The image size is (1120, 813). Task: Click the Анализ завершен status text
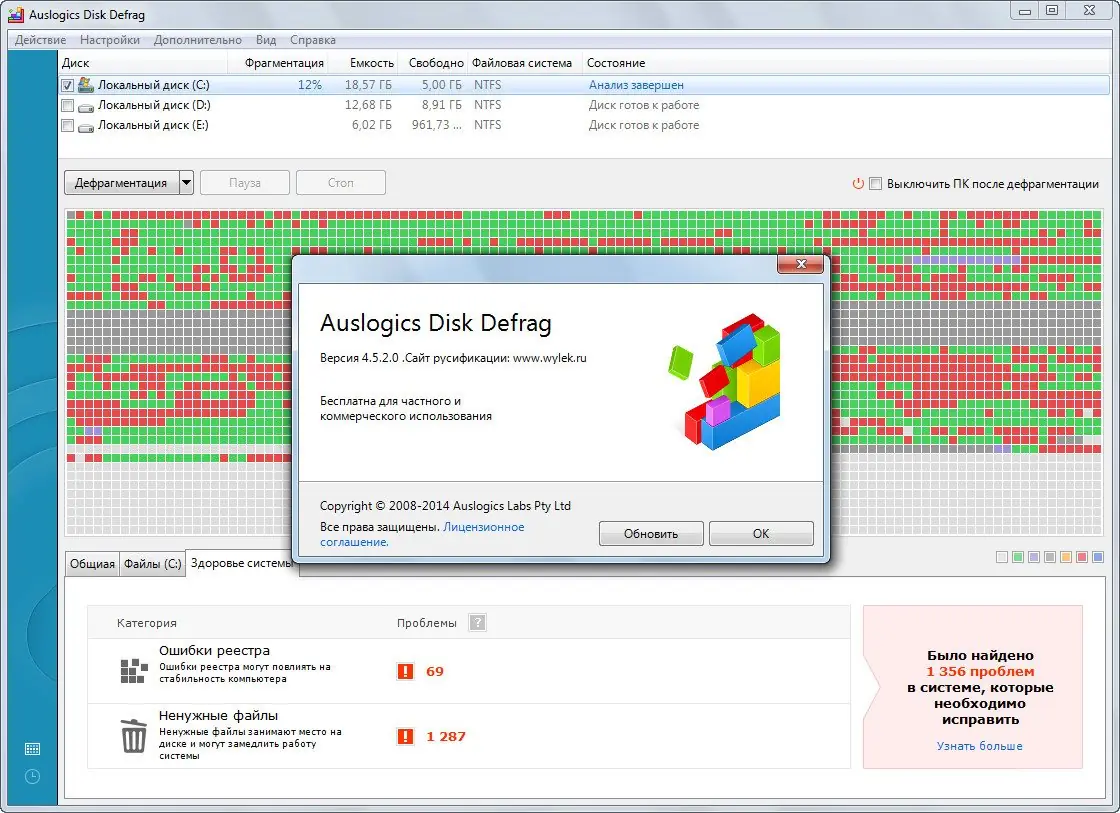pos(636,85)
